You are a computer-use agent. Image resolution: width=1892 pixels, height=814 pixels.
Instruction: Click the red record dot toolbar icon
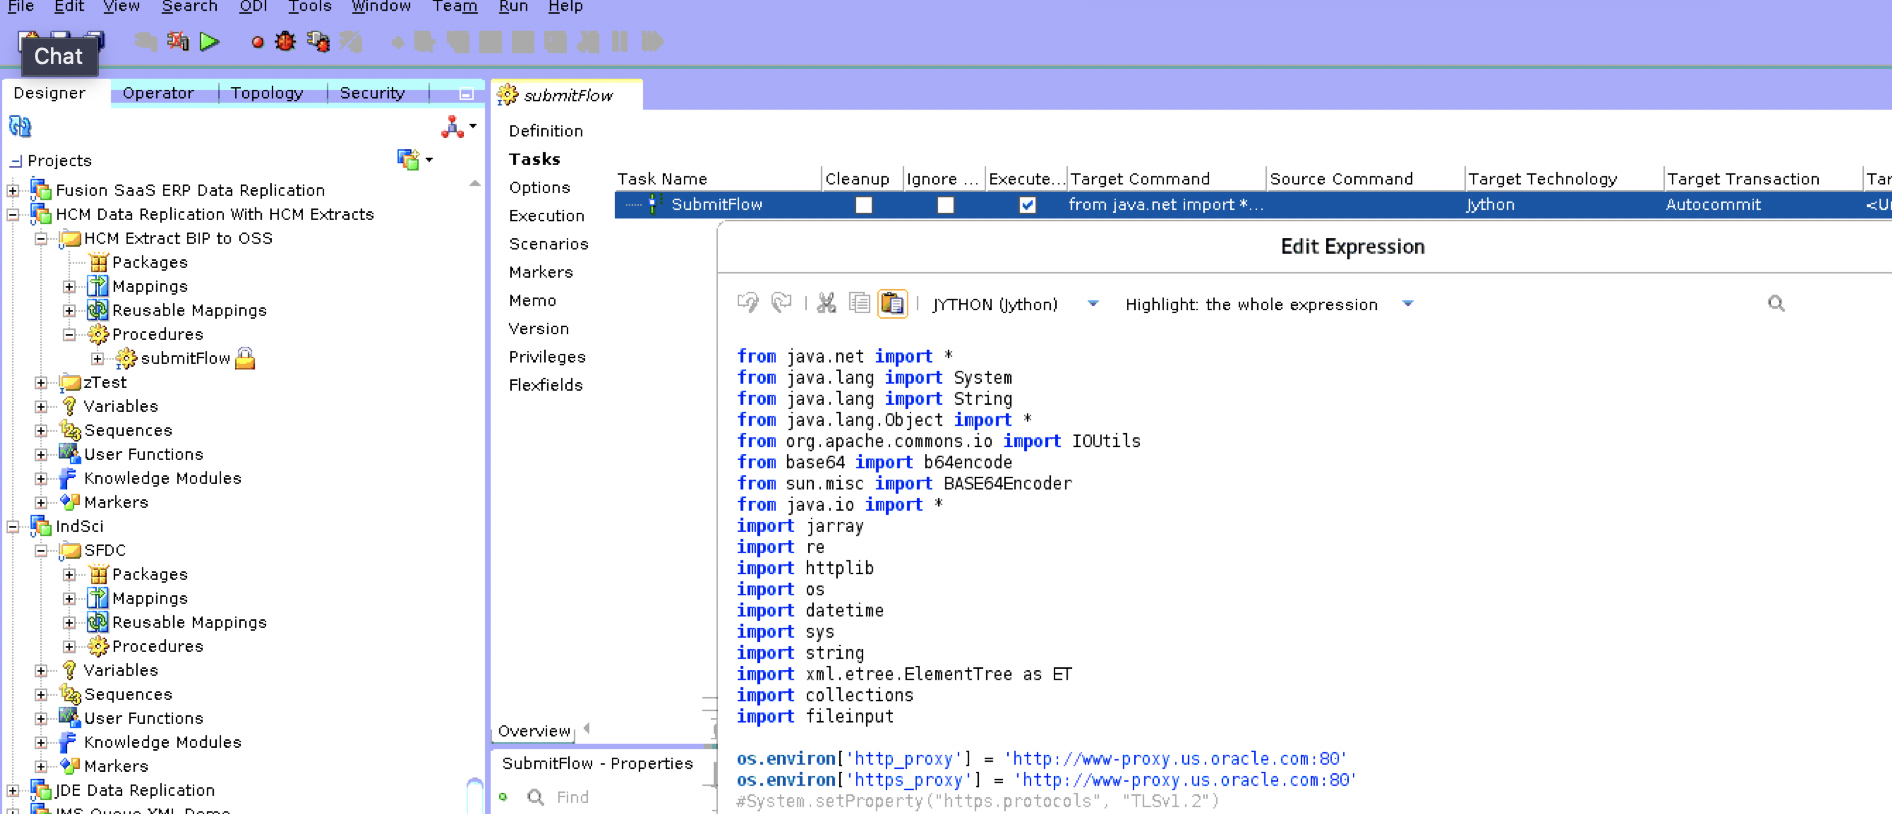(x=257, y=42)
